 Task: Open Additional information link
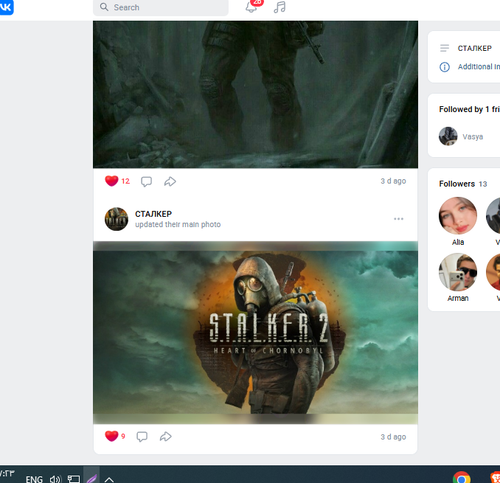click(x=479, y=67)
